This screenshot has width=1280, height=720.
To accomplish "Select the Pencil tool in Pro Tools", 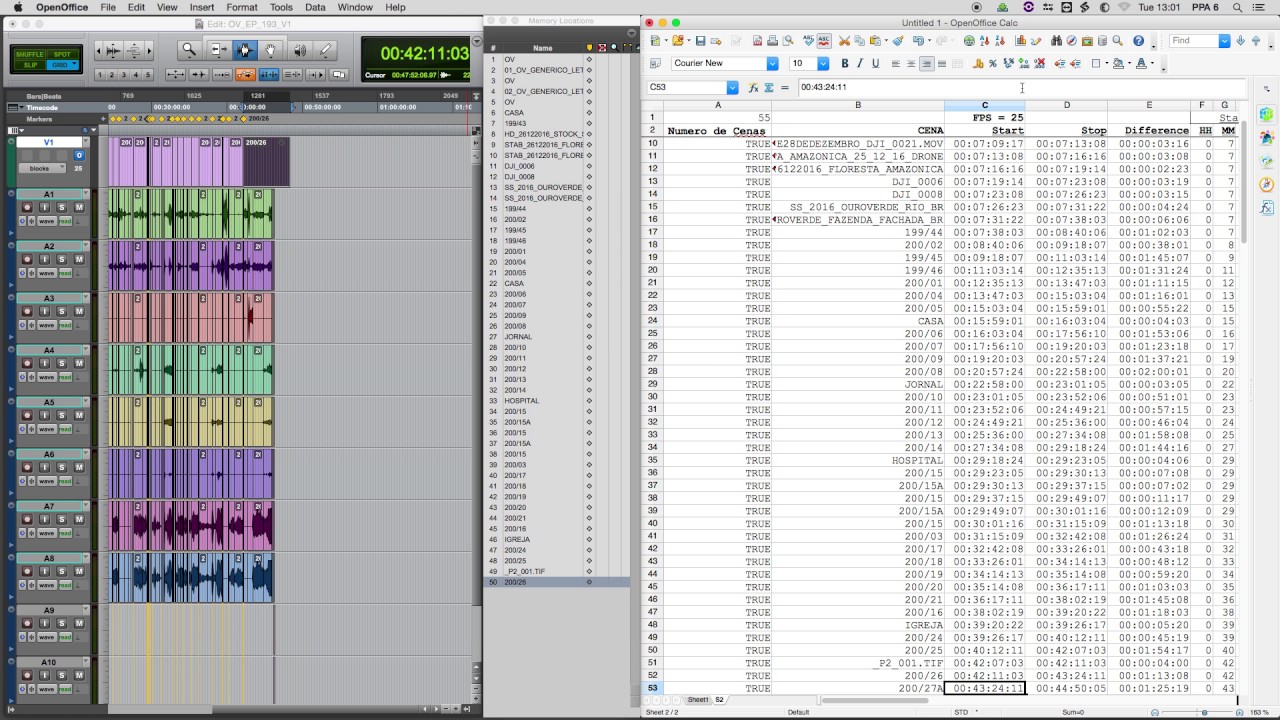I will [x=325, y=50].
